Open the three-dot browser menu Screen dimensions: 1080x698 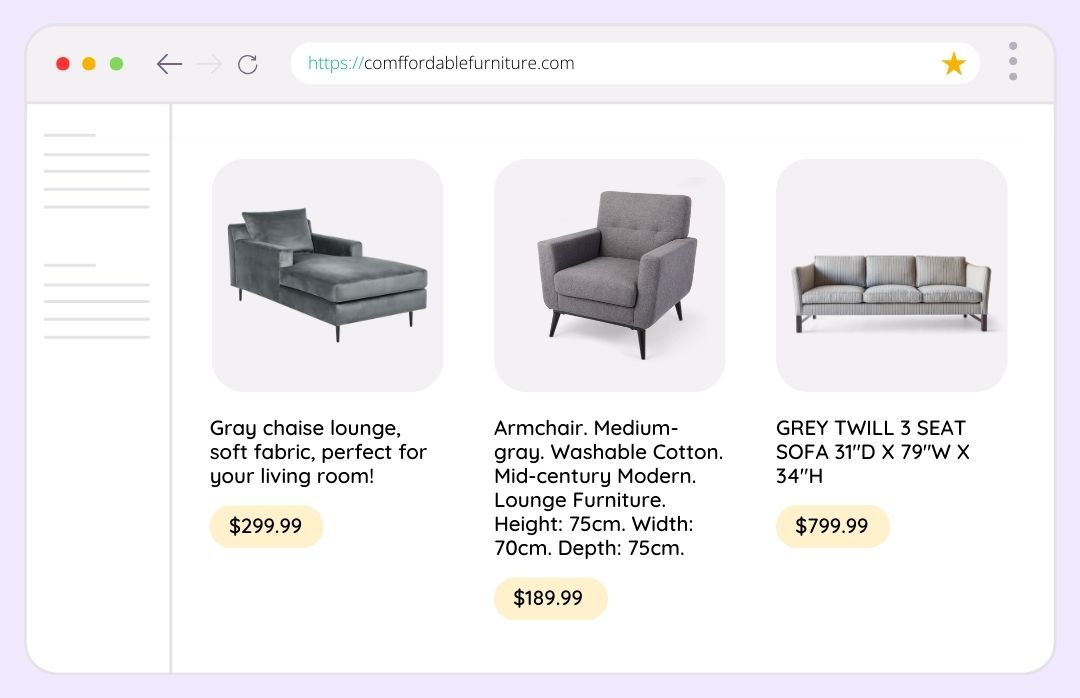(1012, 61)
